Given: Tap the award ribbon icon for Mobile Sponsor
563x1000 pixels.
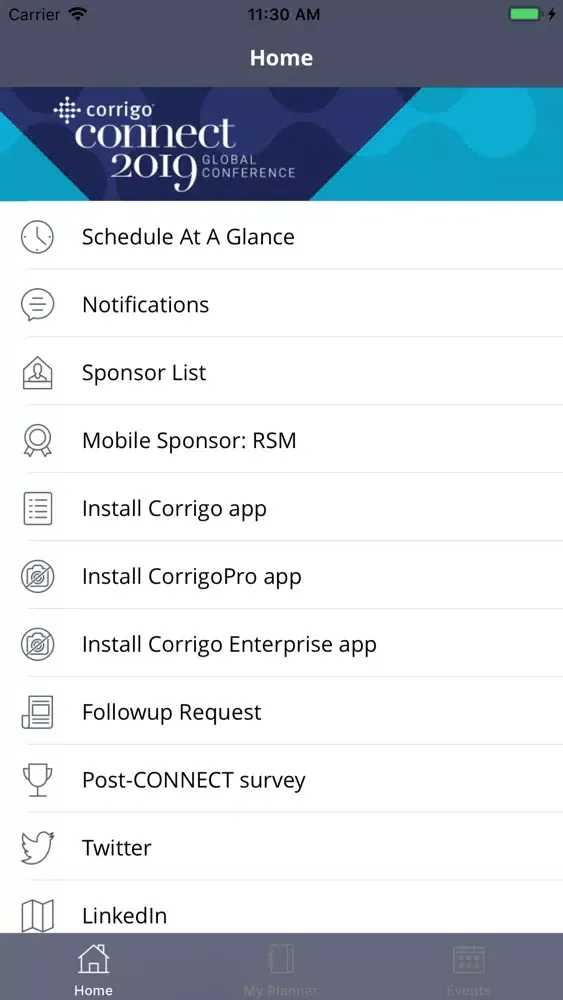Looking at the screenshot, I should [37, 441].
